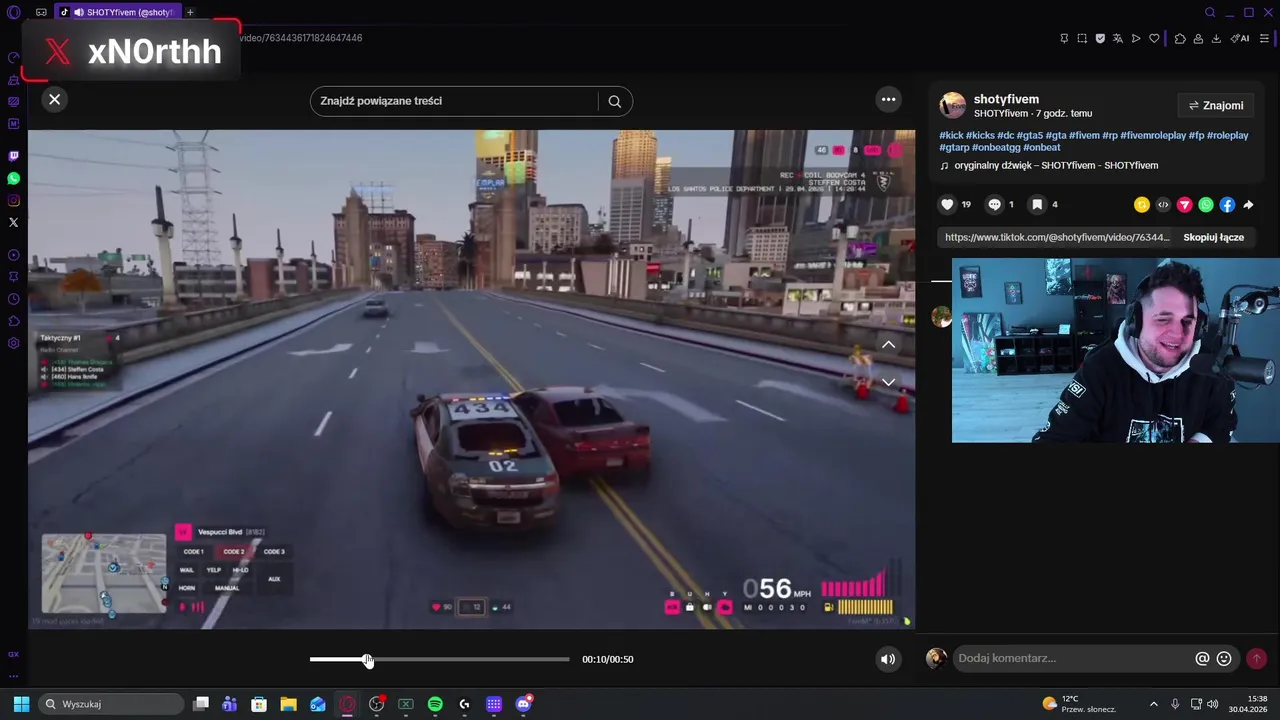Open the Windows Start menu

(x=21, y=704)
